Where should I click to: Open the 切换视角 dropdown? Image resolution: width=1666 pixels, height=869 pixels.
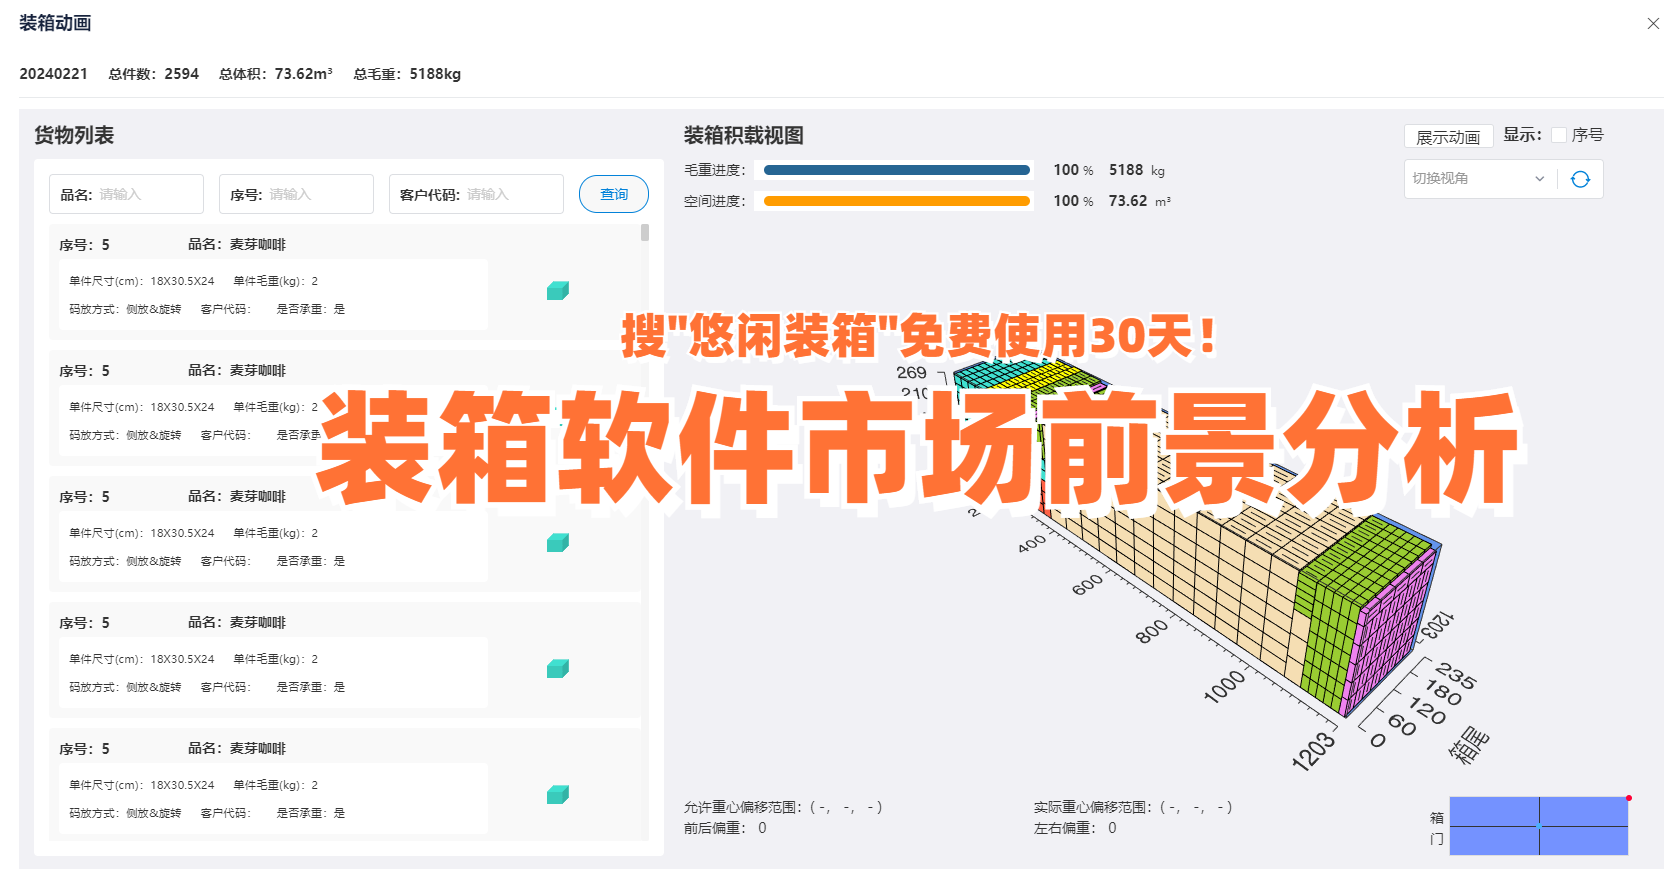coord(1479,179)
